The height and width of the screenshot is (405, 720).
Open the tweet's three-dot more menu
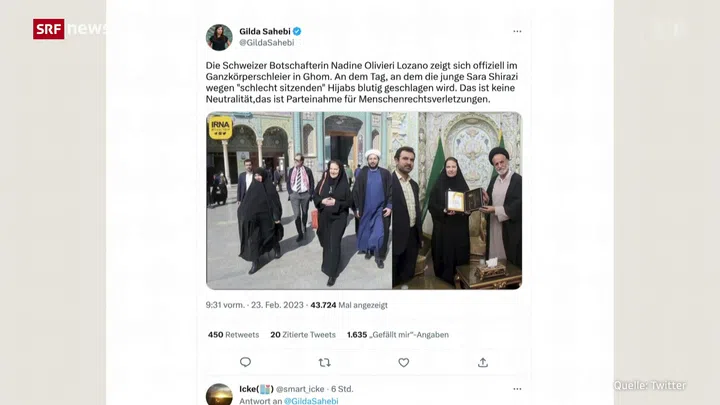coord(517,31)
